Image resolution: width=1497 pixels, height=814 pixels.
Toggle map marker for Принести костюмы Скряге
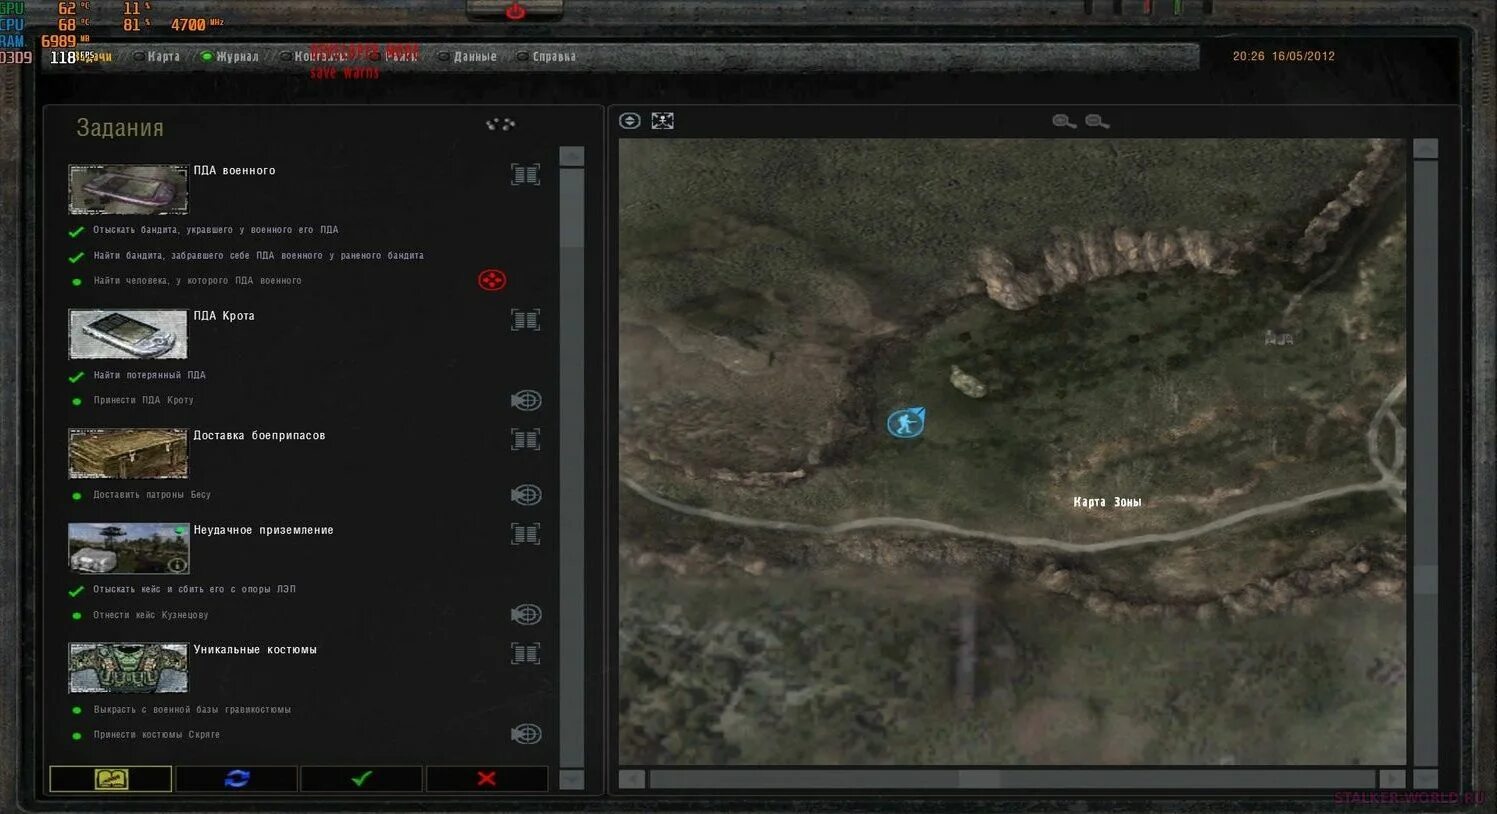[x=526, y=734]
